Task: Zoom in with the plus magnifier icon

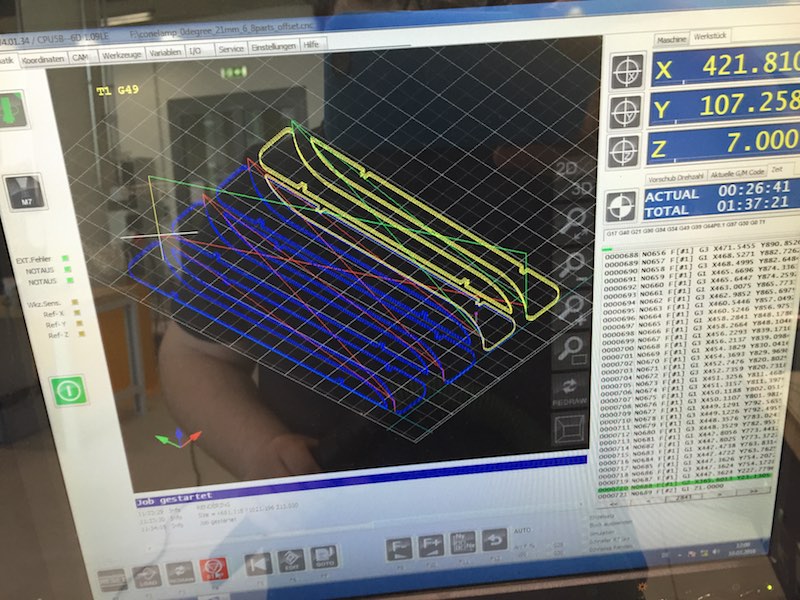Action: [572, 307]
